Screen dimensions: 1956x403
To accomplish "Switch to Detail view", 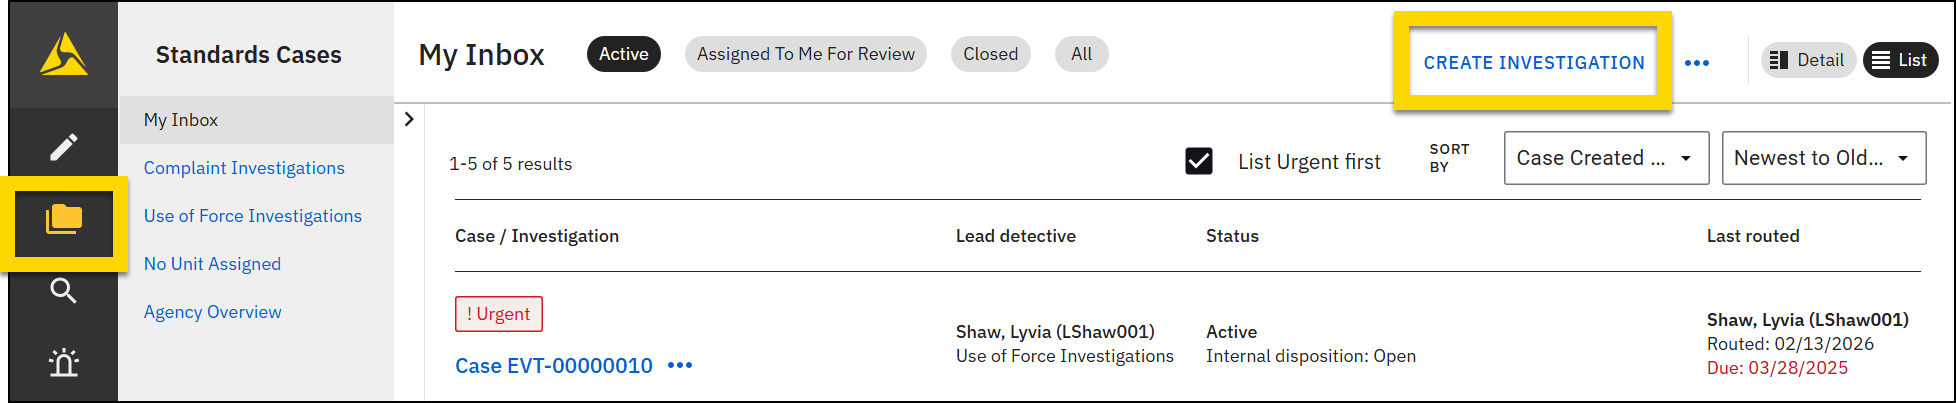I will pyautogui.click(x=1808, y=60).
